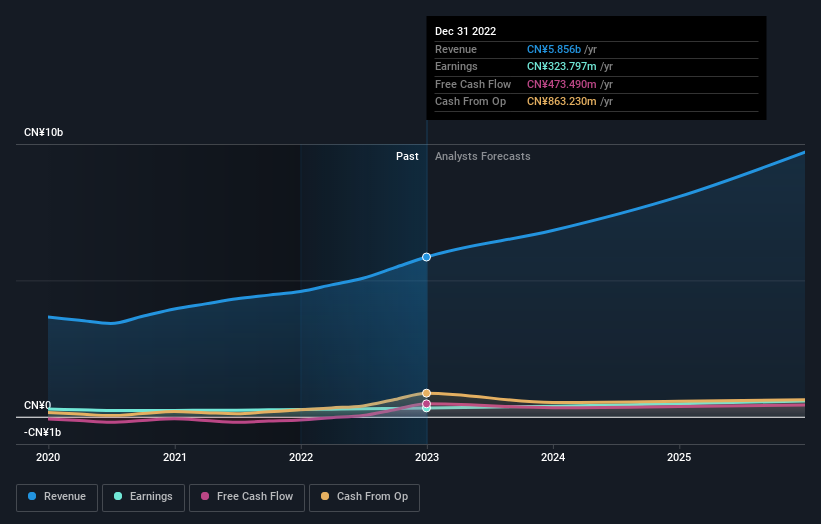Click the Free Cash Flow marker at 2023
This screenshot has width=821, height=524.
(x=427, y=404)
